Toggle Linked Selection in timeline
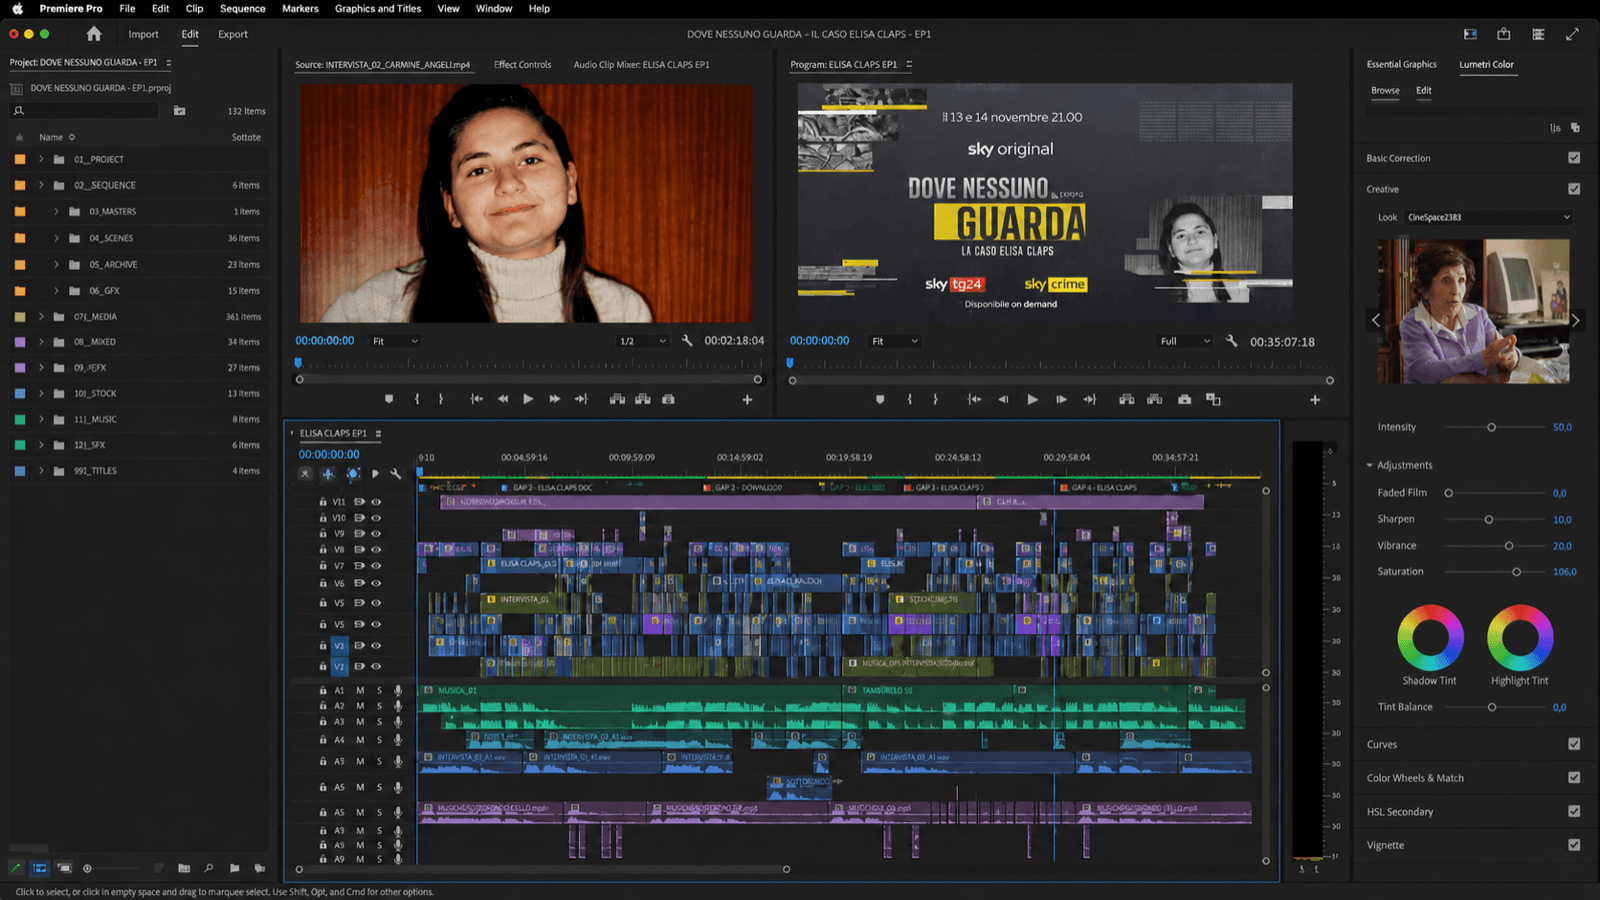Screen dimensions: 1600x900 (x=353, y=474)
